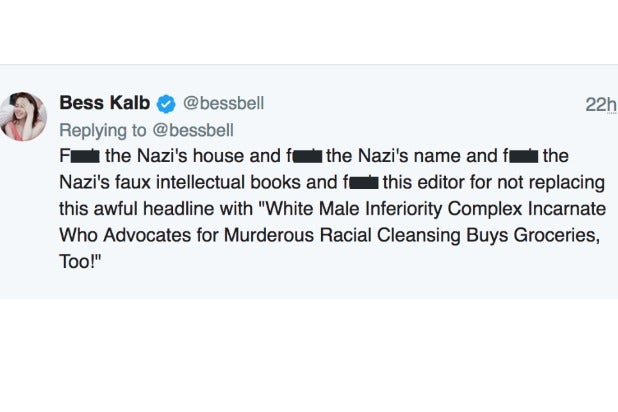The width and height of the screenshot is (618, 412).
Task: Click the verified blue checkmark badge
Action: pos(165,104)
